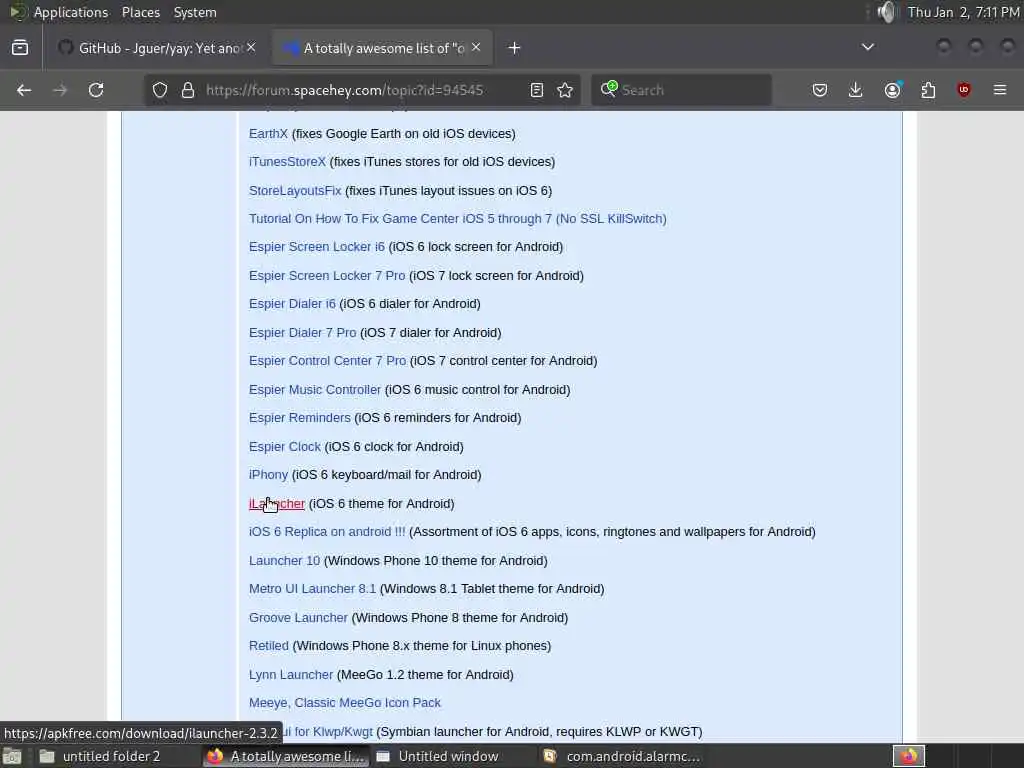
Task: Toggle reader view icon
Action: tap(537, 90)
